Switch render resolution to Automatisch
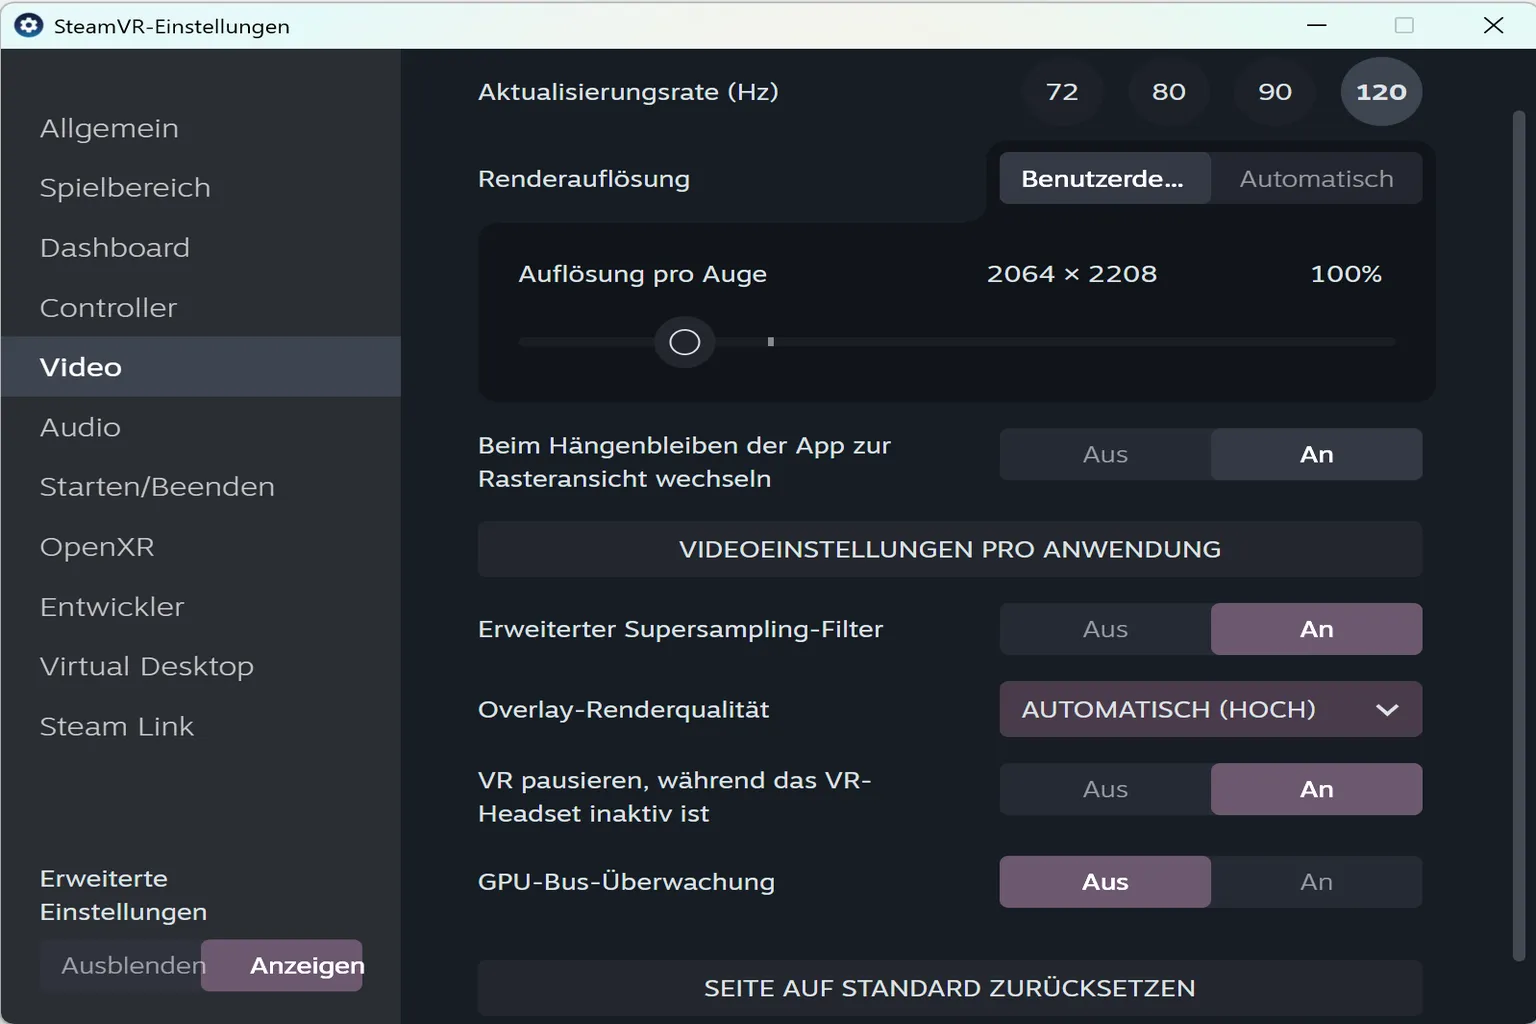The width and height of the screenshot is (1536, 1024). point(1316,179)
